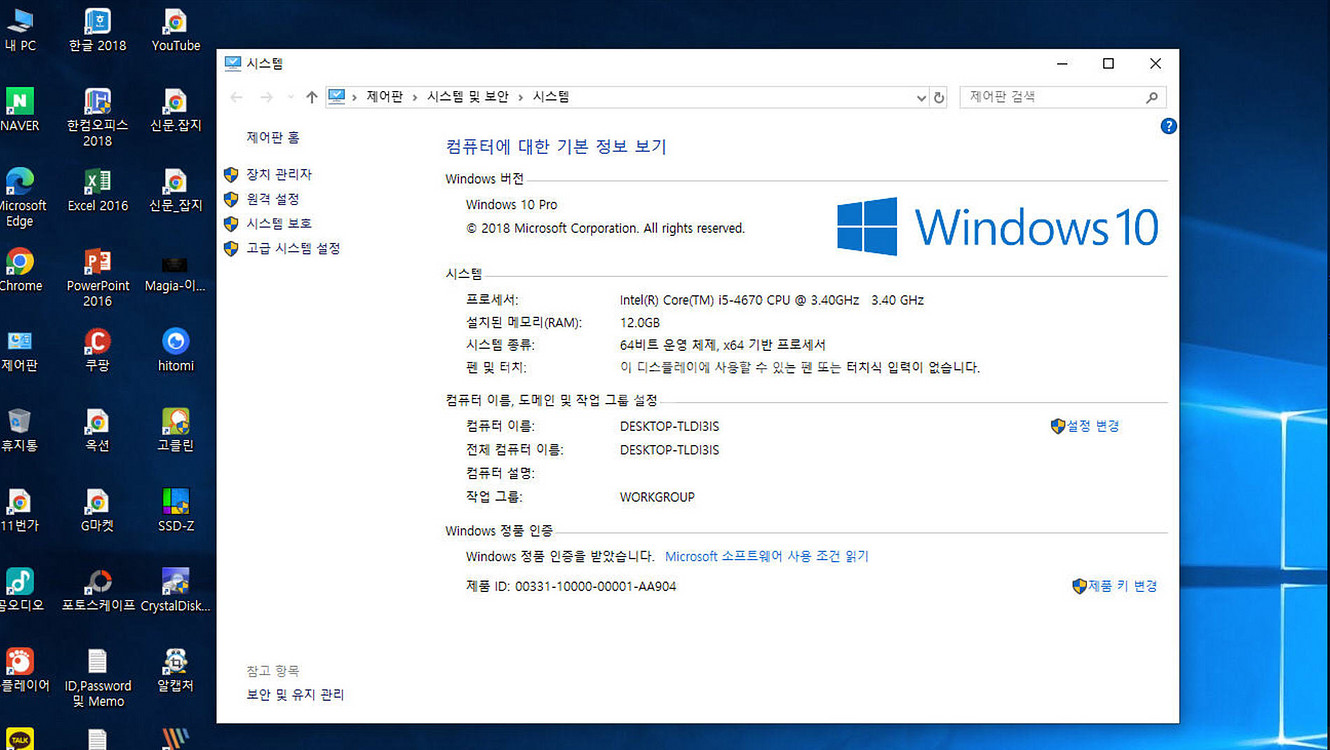1330x750 pixels.
Task: Open the 고클린 desktop icon
Action: [176, 429]
